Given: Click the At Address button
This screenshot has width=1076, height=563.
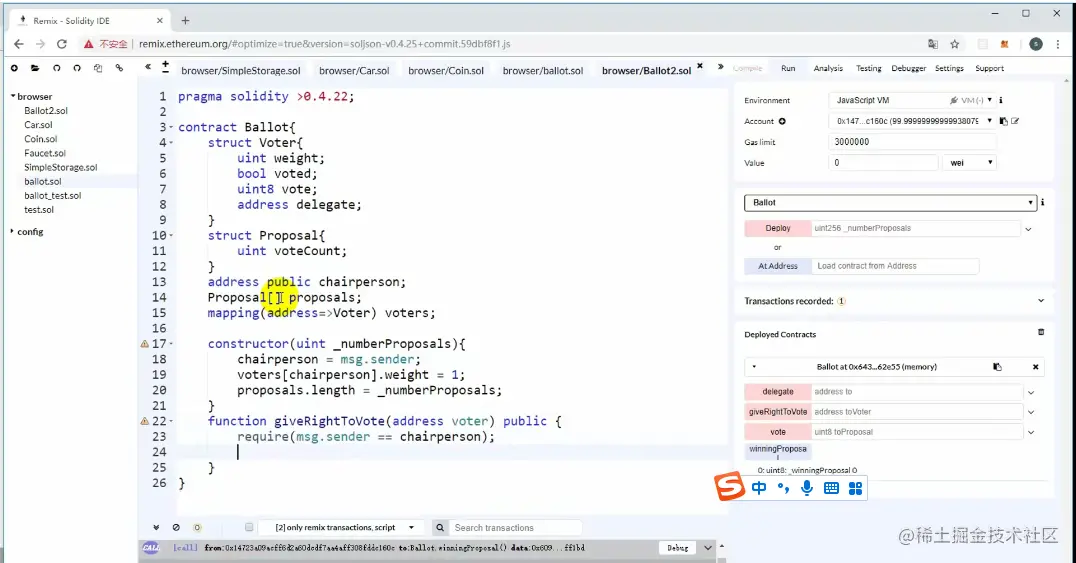Looking at the screenshot, I should tap(777, 266).
